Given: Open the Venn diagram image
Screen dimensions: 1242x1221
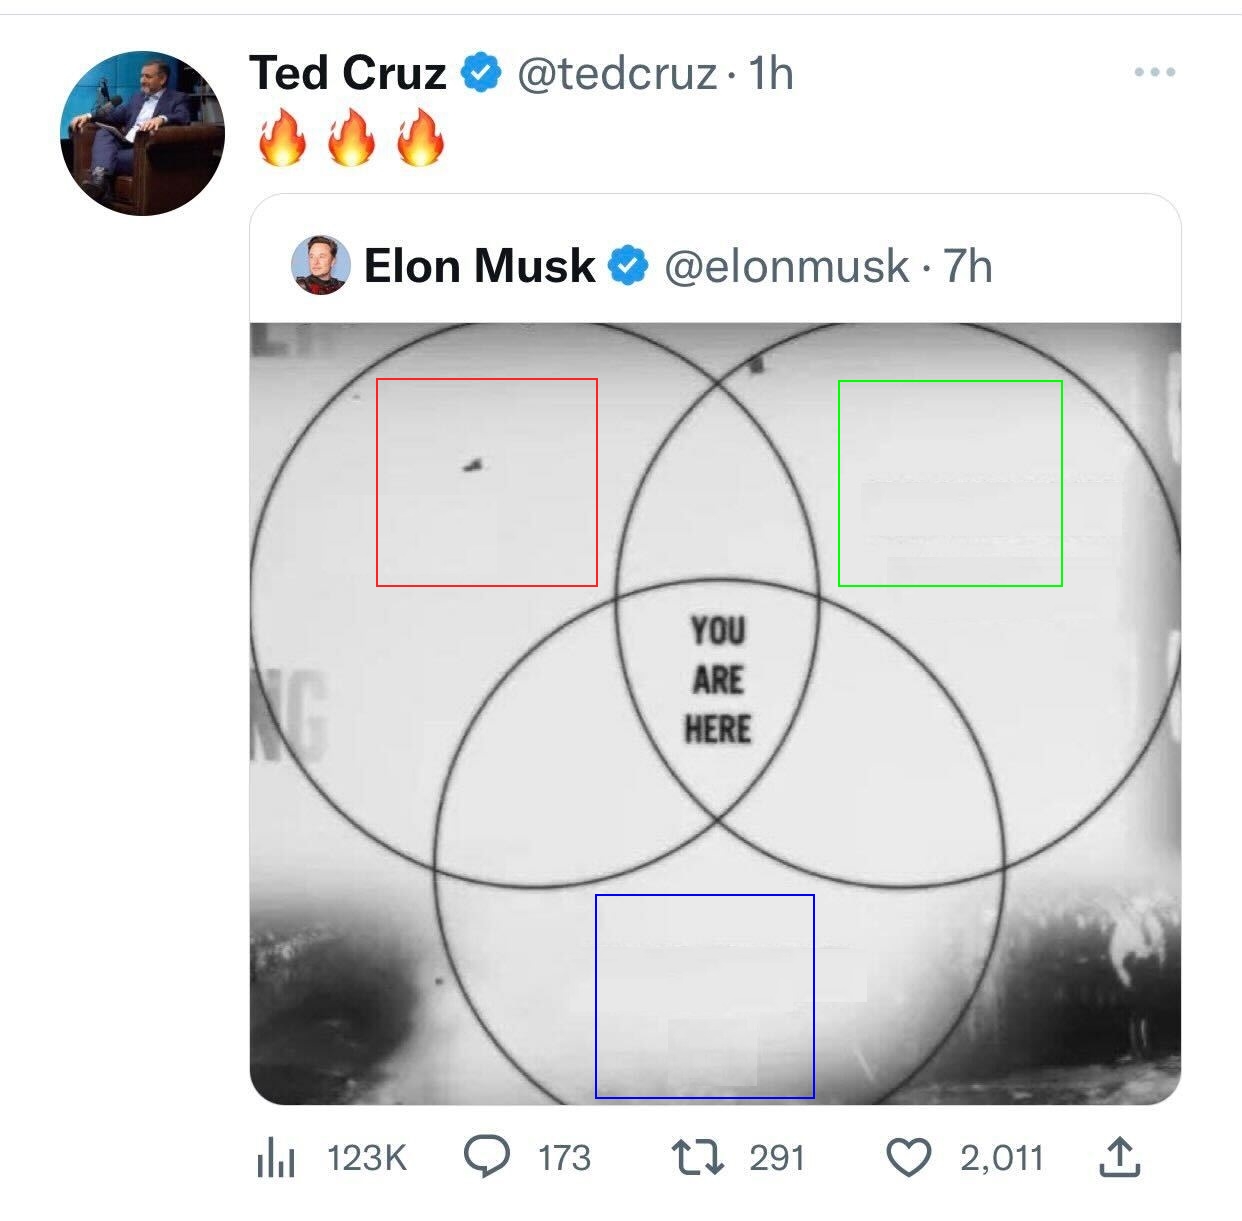Looking at the screenshot, I should (715, 713).
